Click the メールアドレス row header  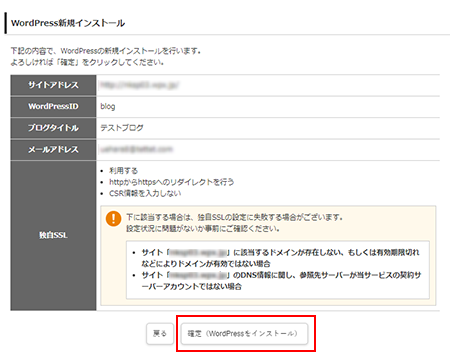pyautogui.click(x=53, y=149)
